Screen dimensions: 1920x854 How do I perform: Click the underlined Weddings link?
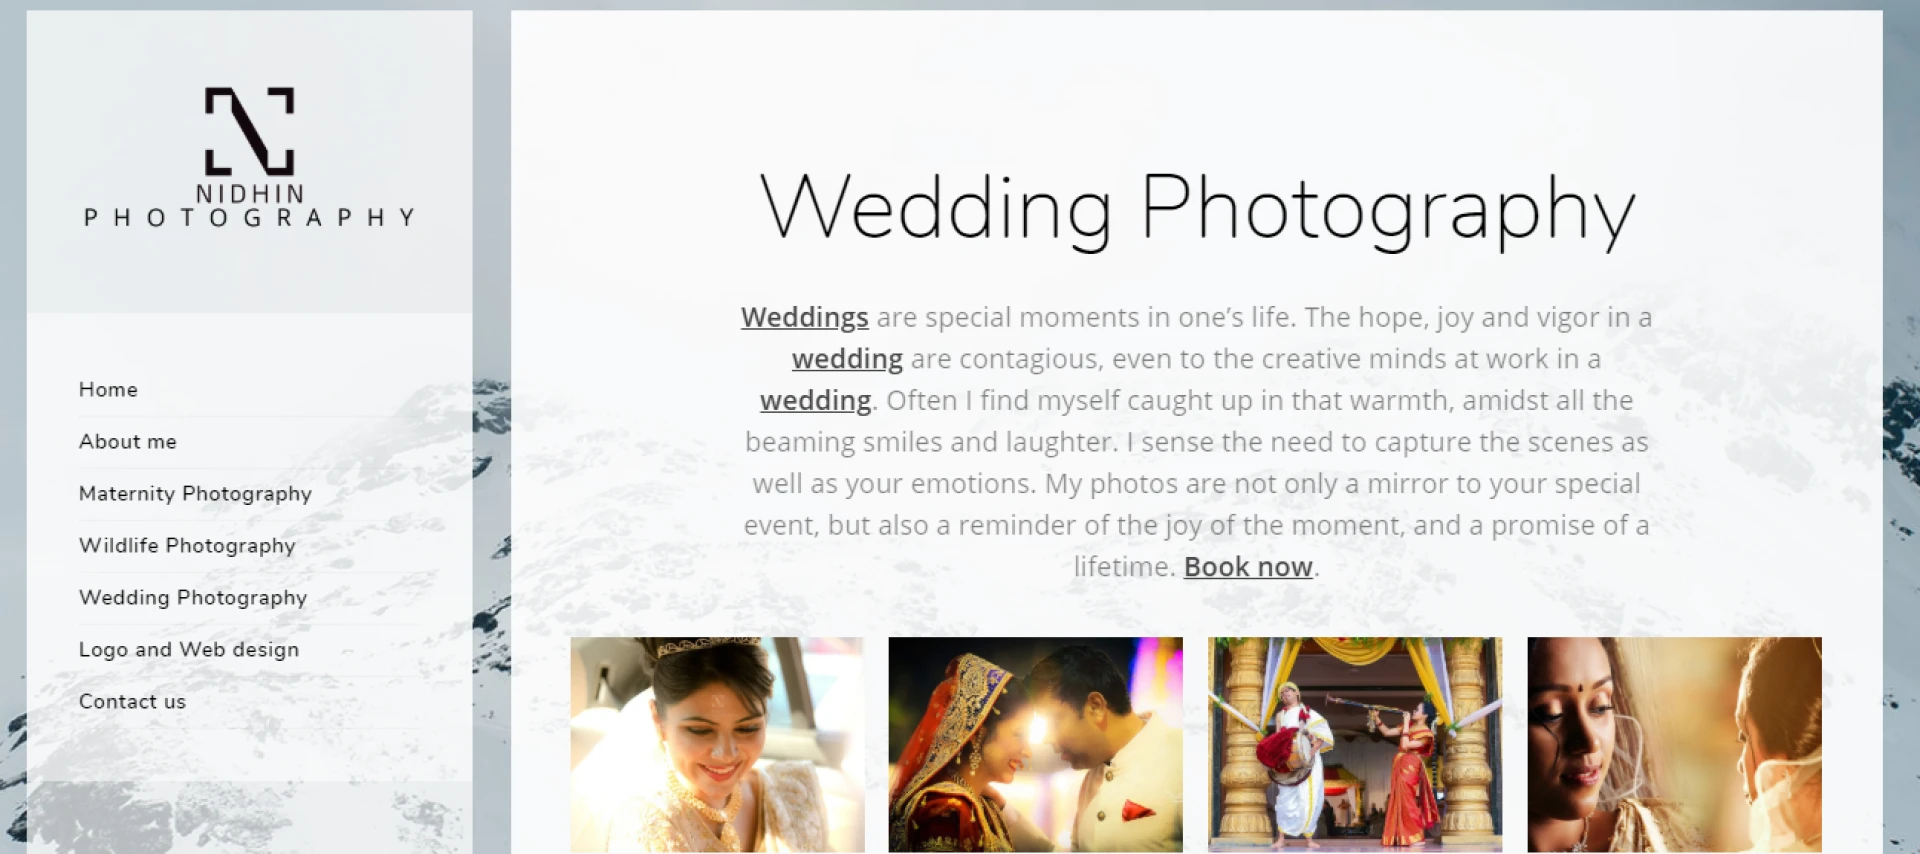804,317
